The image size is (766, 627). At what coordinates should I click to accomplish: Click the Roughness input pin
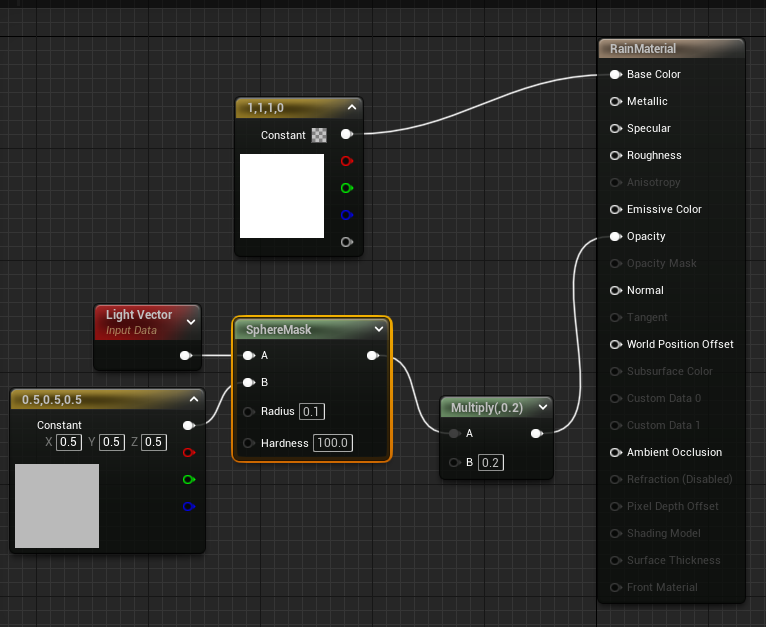pyautogui.click(x=616, y=155)
